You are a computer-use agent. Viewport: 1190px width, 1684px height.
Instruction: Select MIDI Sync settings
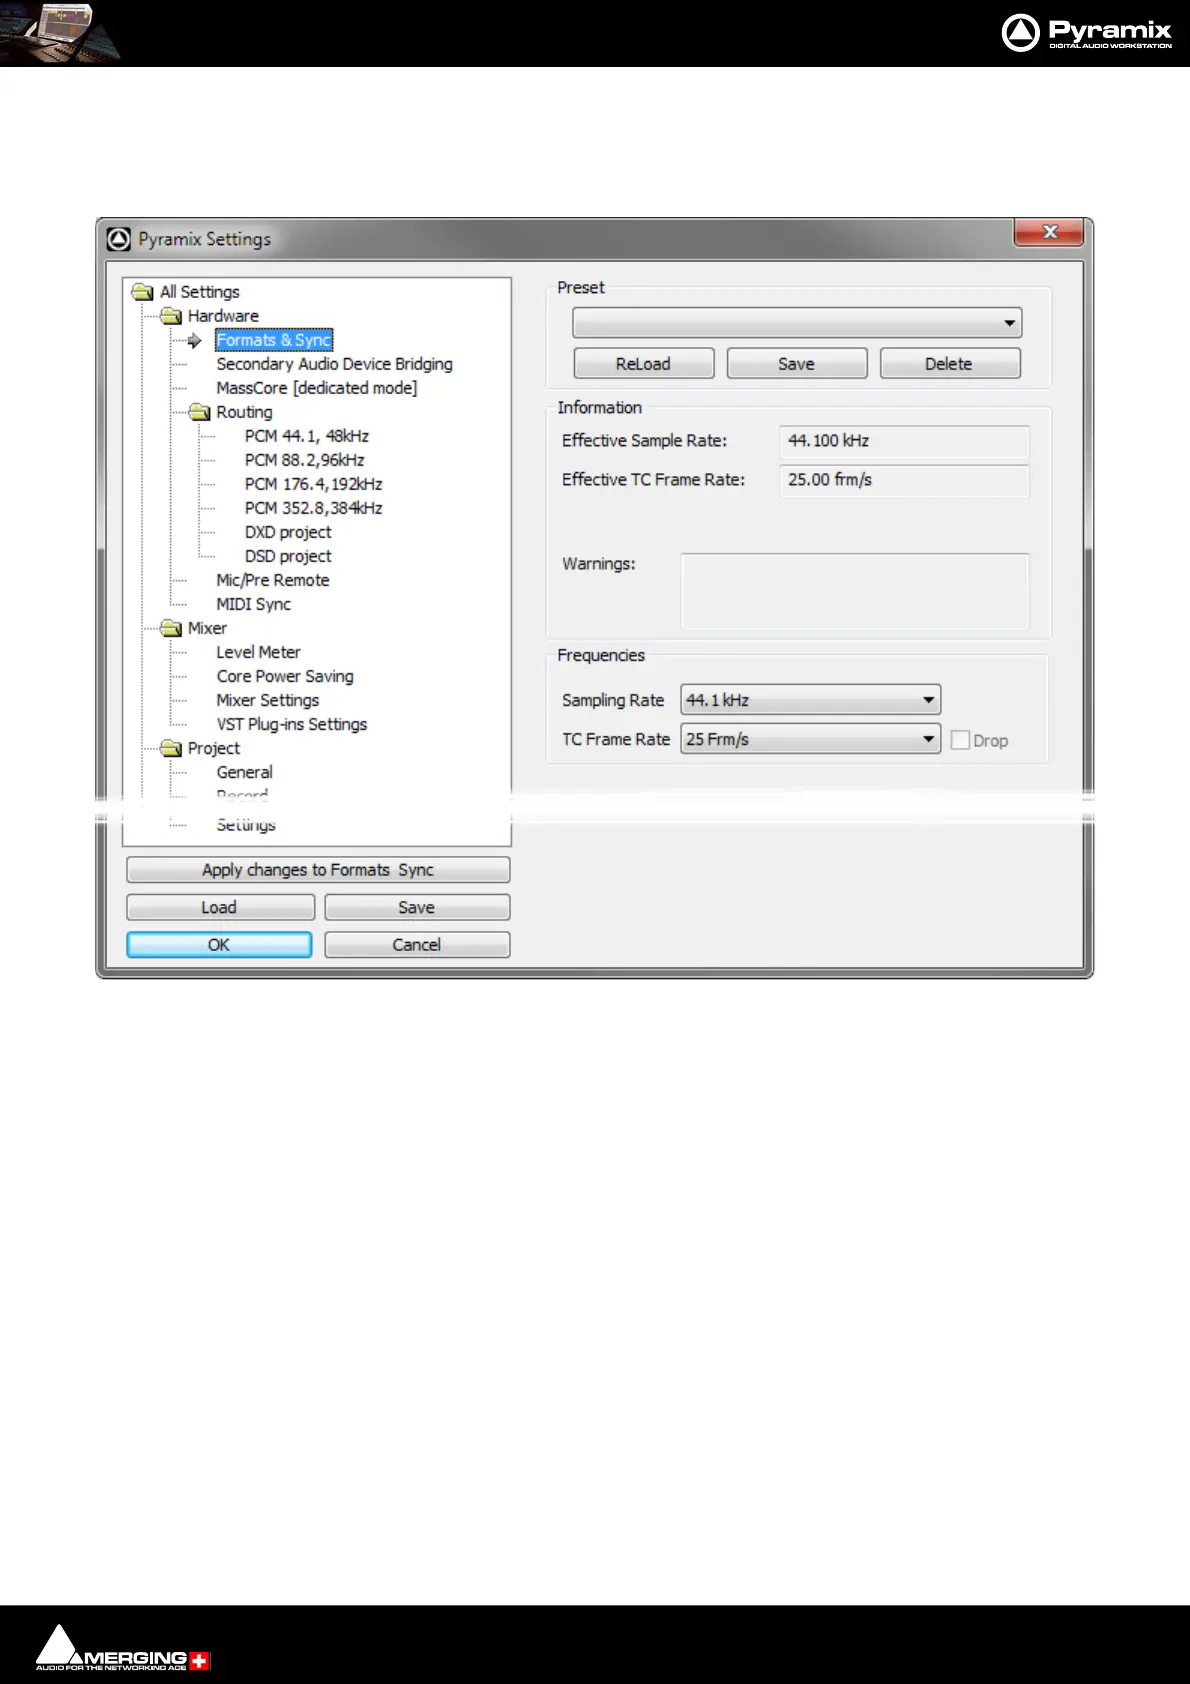254,604
